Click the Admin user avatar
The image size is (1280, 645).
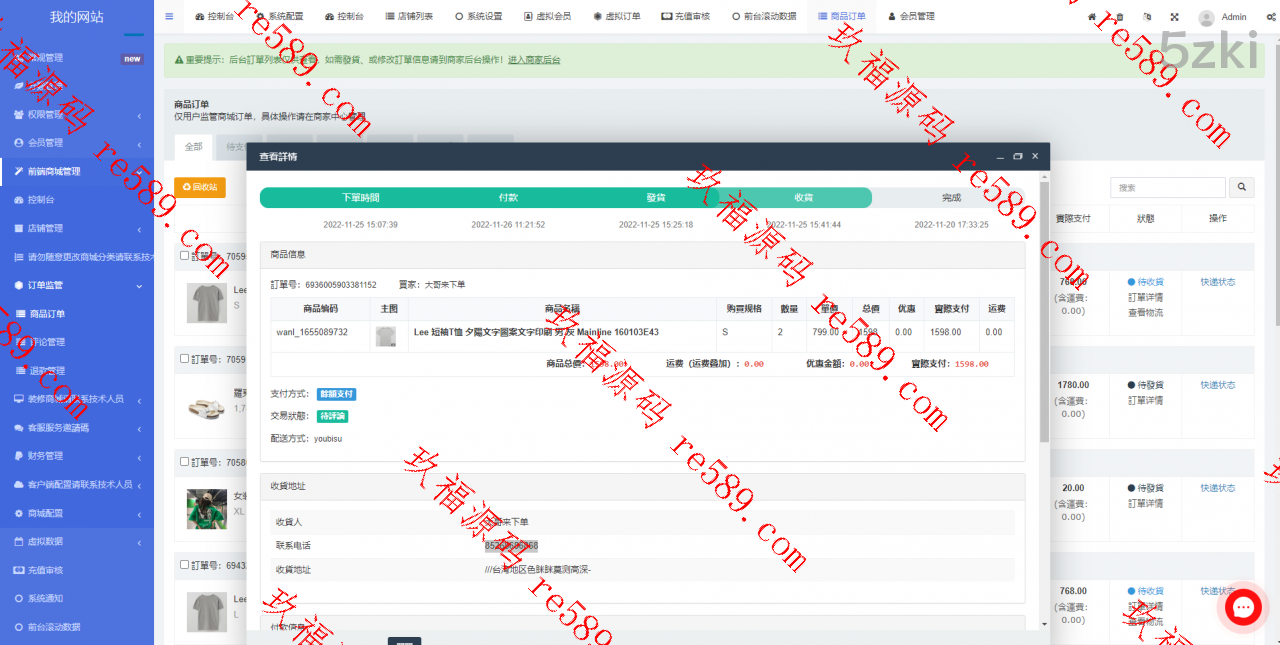1207,17
